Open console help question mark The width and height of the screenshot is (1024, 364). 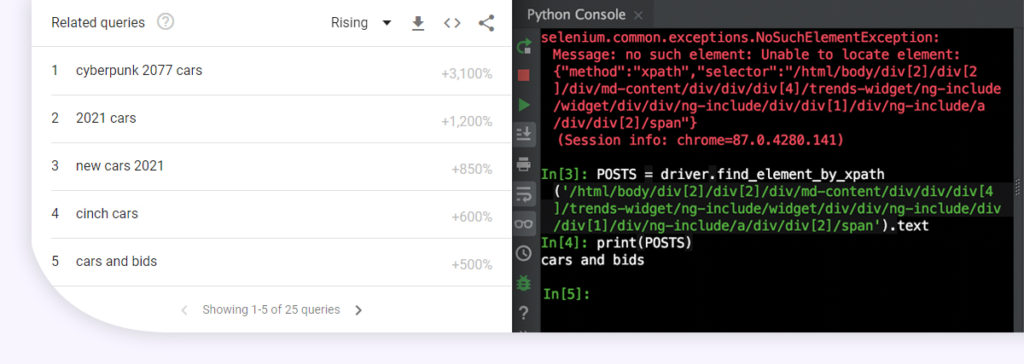[524, 313]
